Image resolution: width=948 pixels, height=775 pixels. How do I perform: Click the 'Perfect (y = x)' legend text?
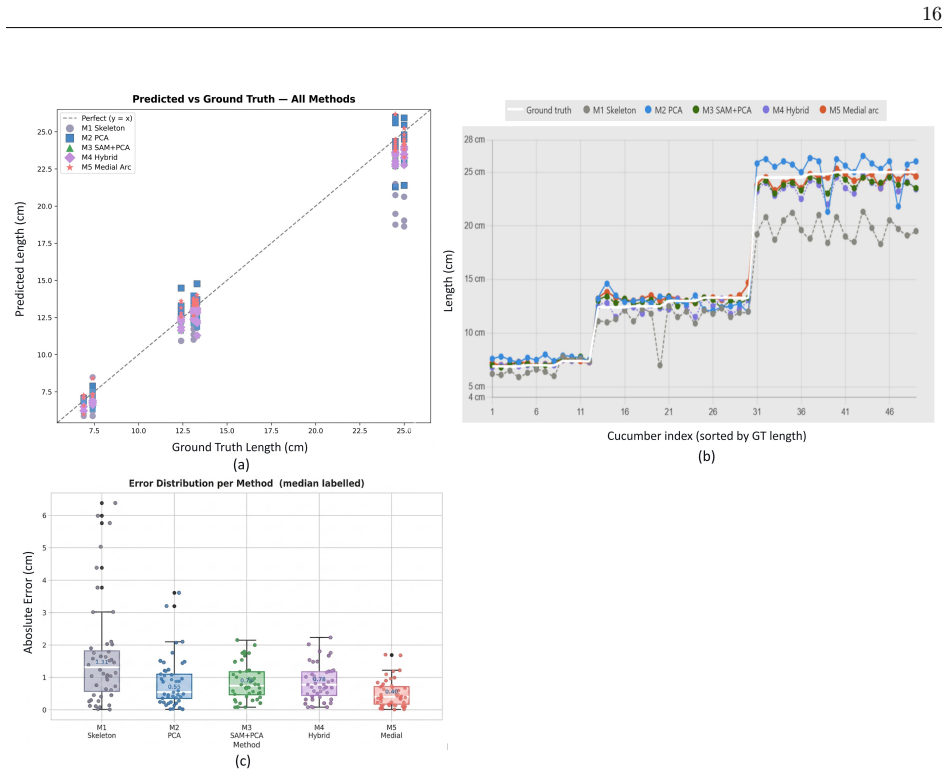[107, 118]
